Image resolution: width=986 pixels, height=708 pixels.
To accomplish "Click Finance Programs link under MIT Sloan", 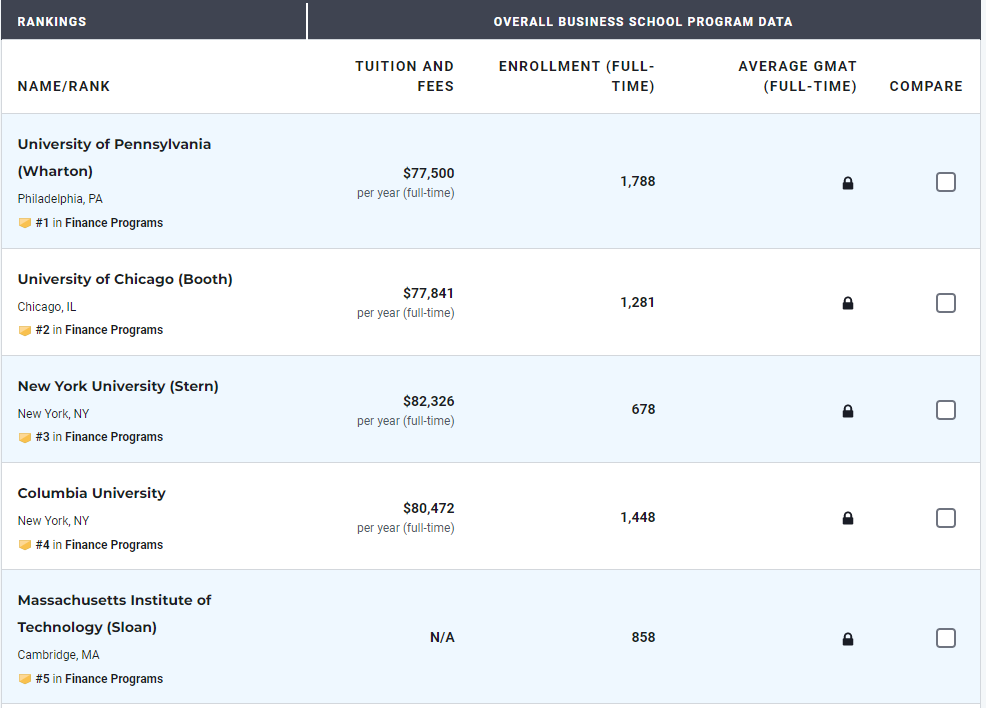I will click(x=114, y=678).
